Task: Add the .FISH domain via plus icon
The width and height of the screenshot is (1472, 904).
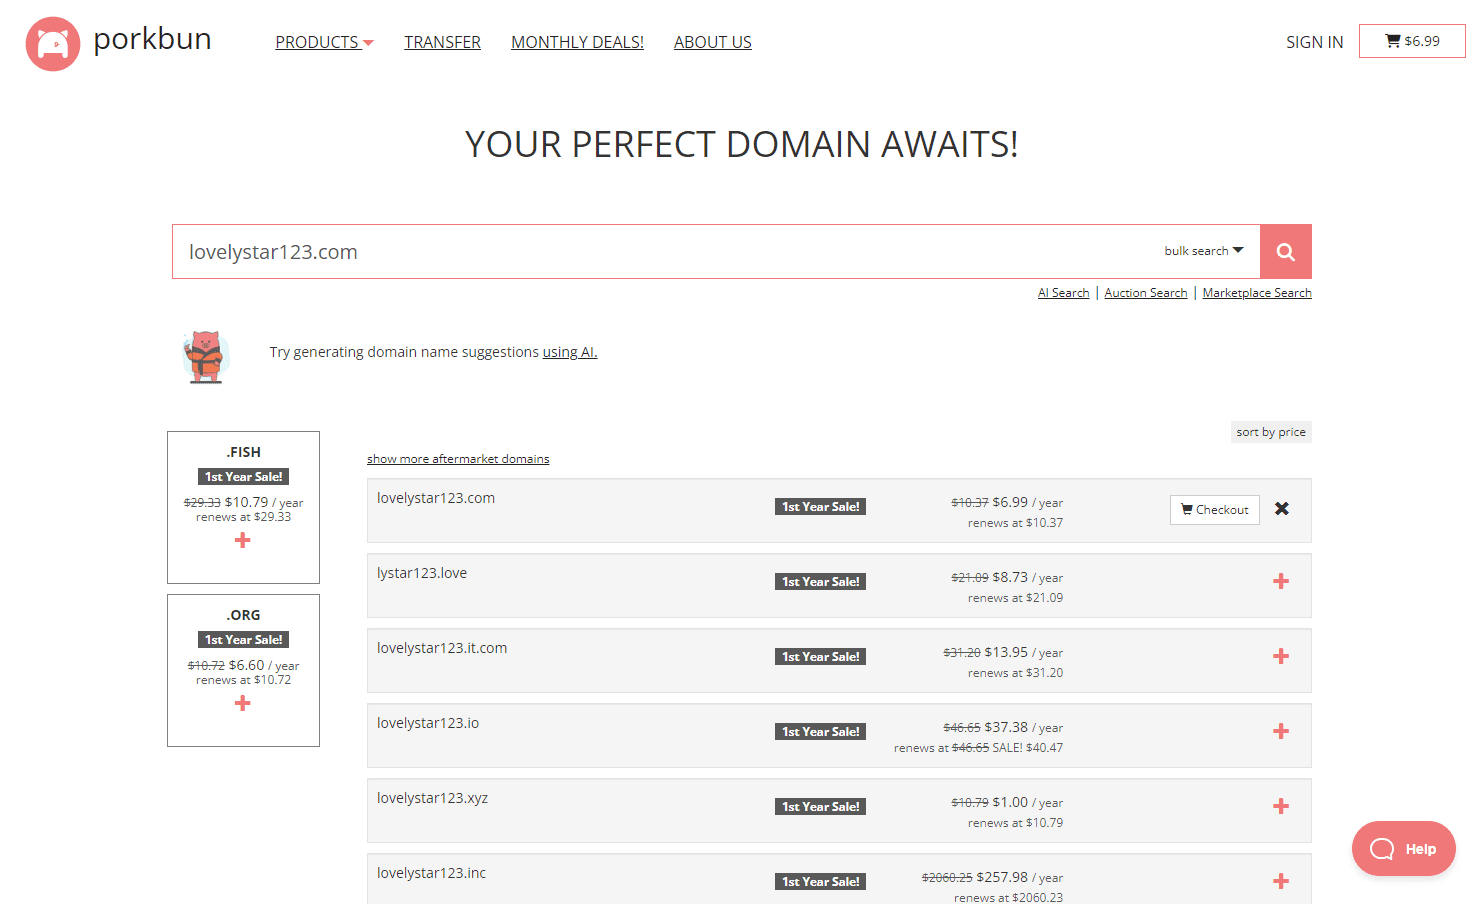Action: [x=242, y=540]
